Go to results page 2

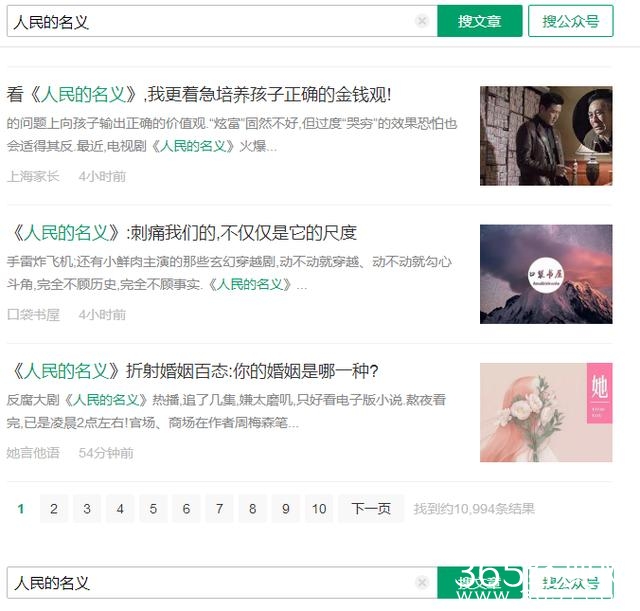[53, 509]
